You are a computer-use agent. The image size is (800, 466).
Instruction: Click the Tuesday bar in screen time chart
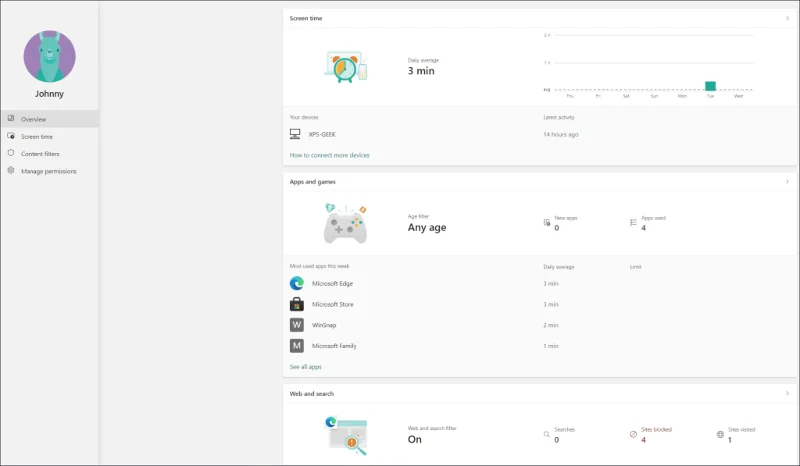coord(710,86)
